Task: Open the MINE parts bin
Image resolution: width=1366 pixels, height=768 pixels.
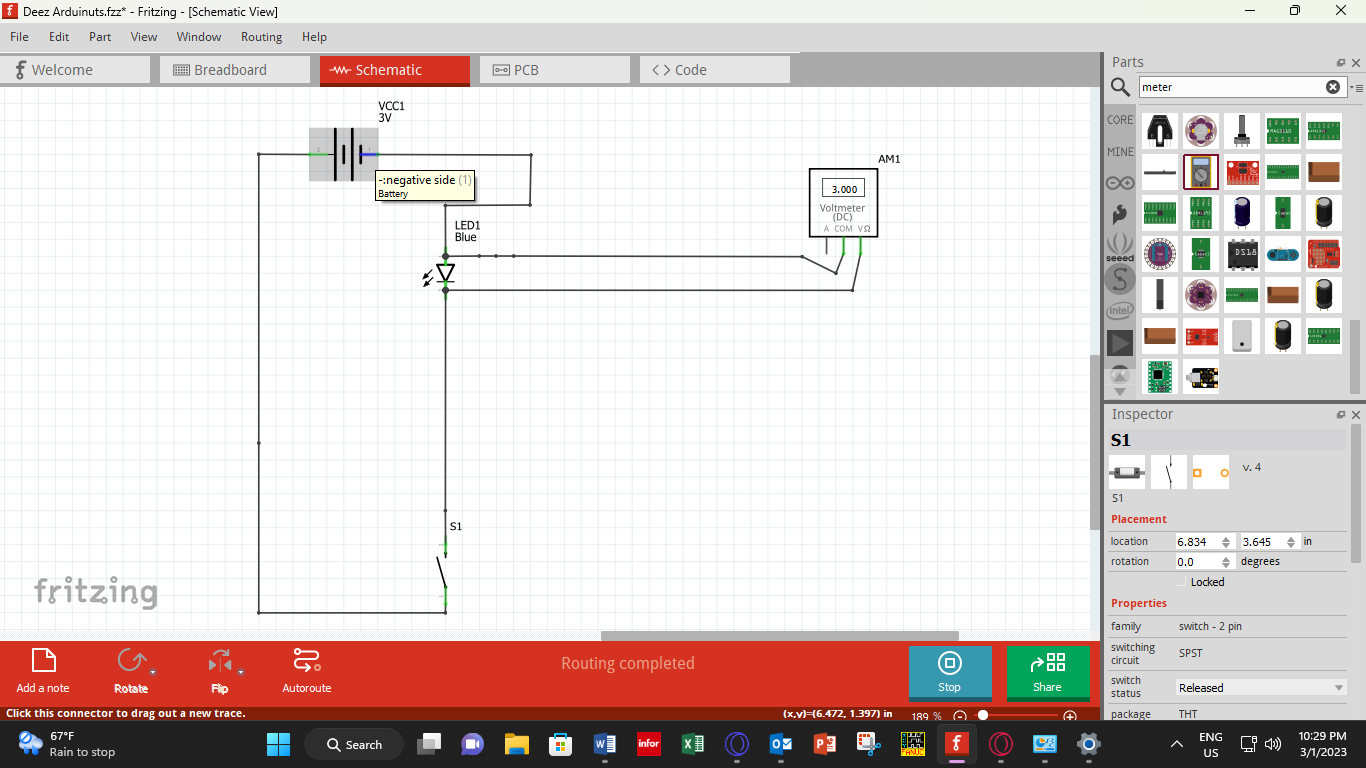Action: pos(1119,151)
